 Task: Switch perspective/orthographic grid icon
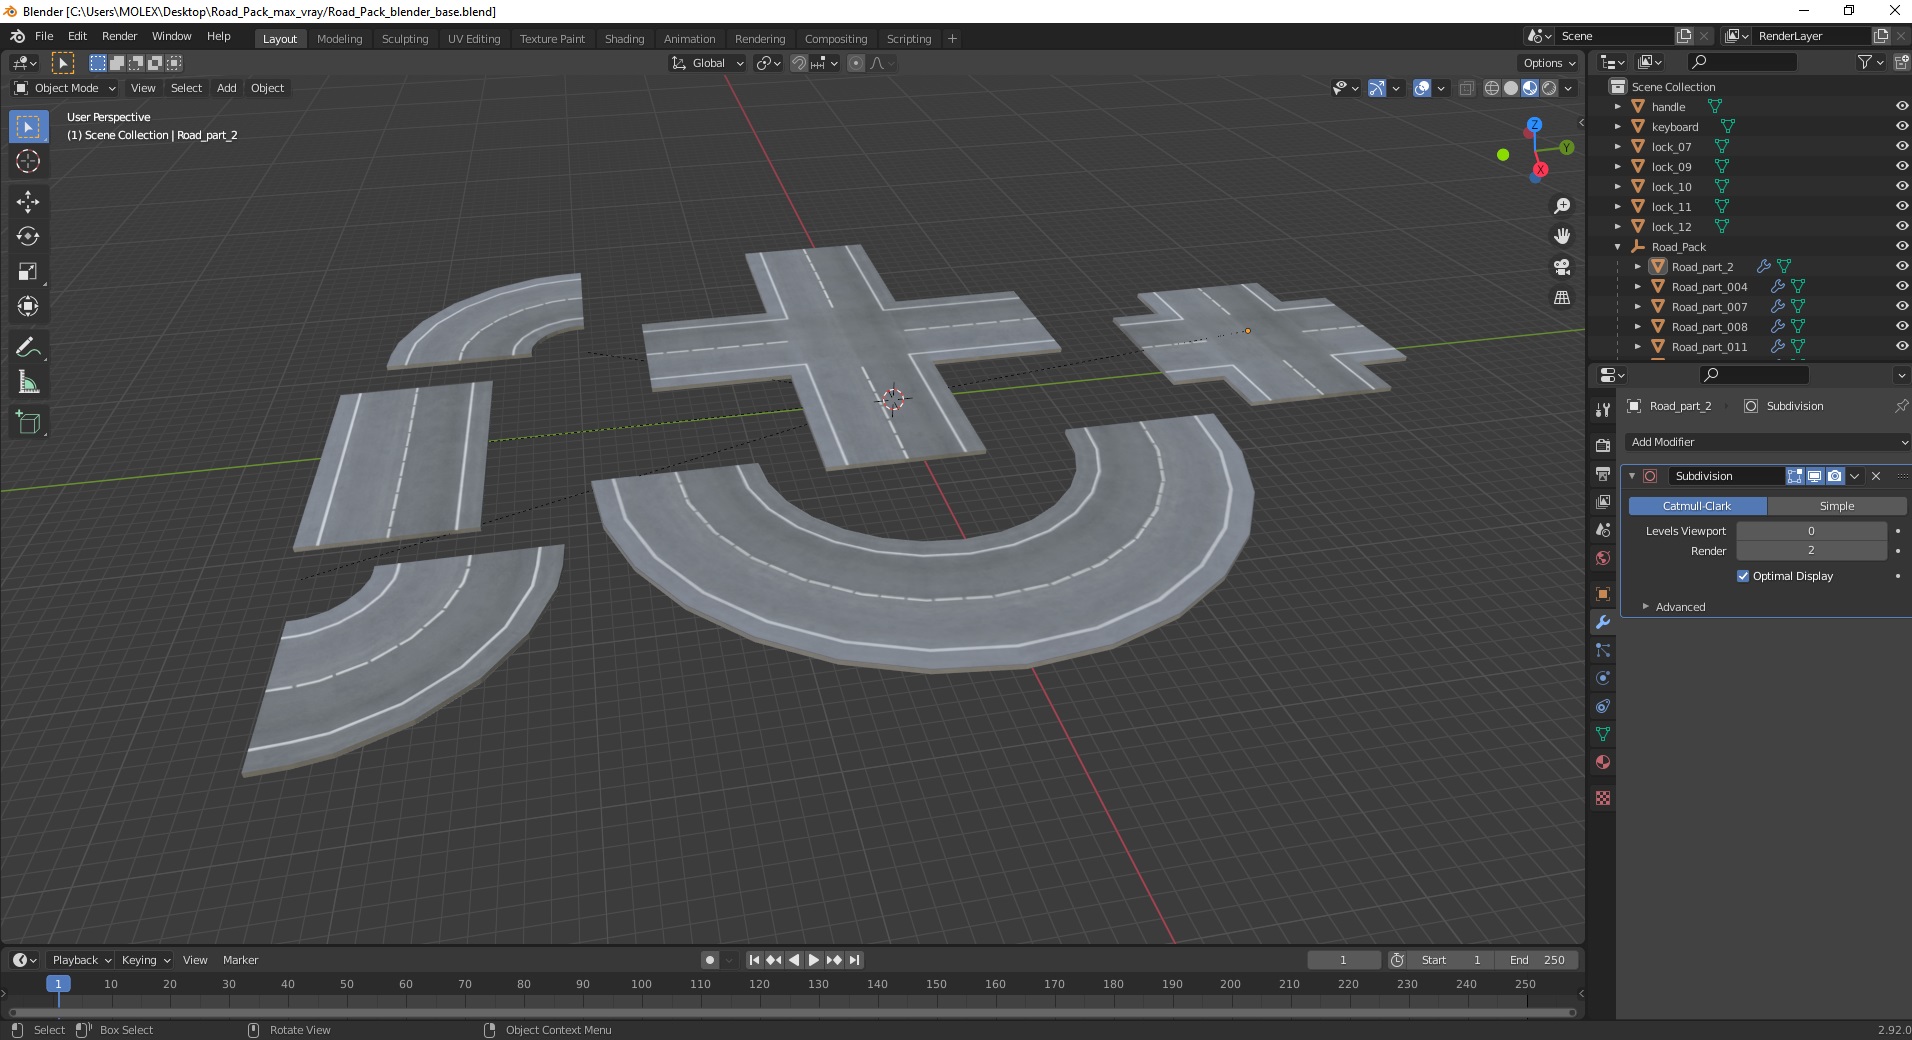(x=1562, y=298)
